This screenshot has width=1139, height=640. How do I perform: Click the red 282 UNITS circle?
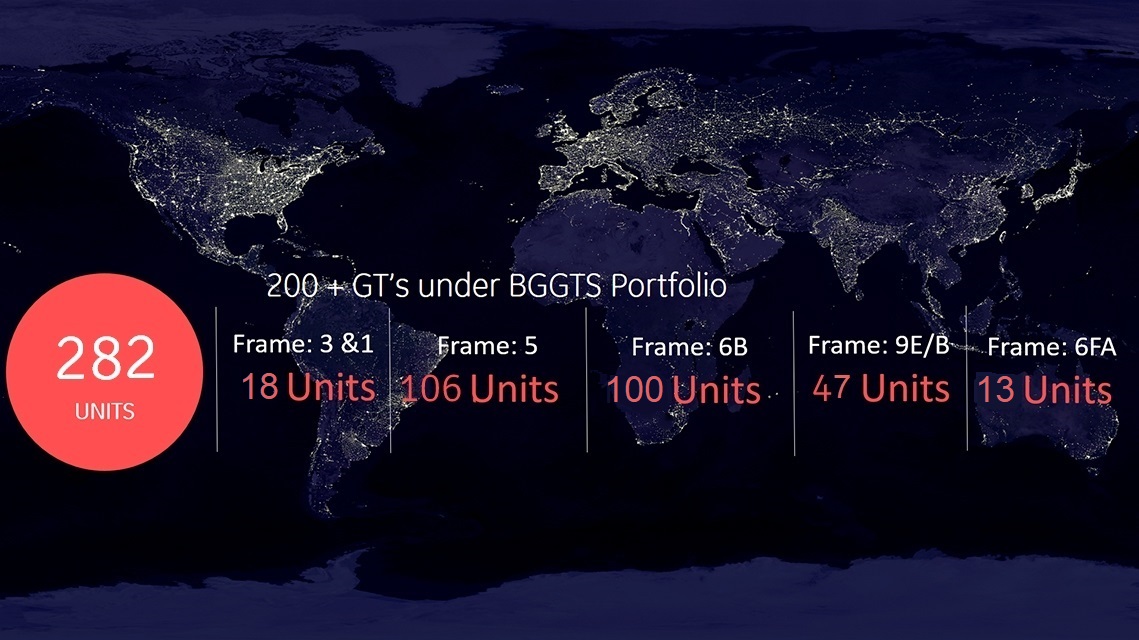[104, 372]
